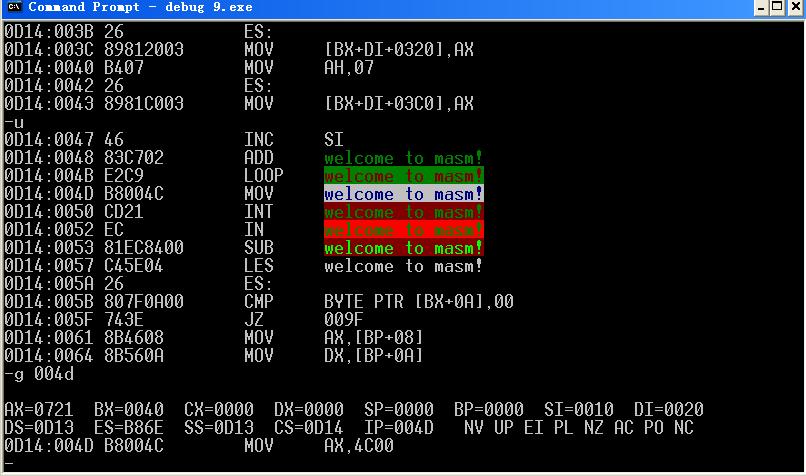Click the 'CX=0000' register value

(219, 410)
